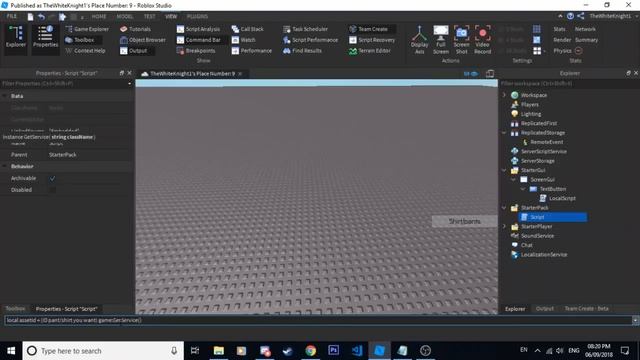Take a Screen Shot
The height and width of the screenshot is (360, 640).
tap(462, 40)
